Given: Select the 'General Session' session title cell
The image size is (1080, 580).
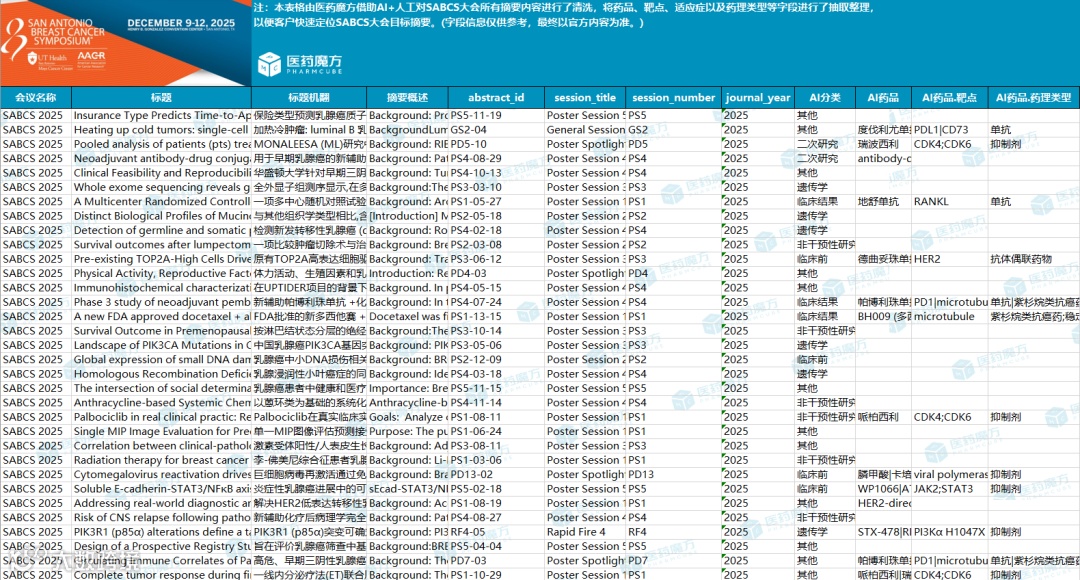Looking at the screenshot, I should [x=585, y=130].
